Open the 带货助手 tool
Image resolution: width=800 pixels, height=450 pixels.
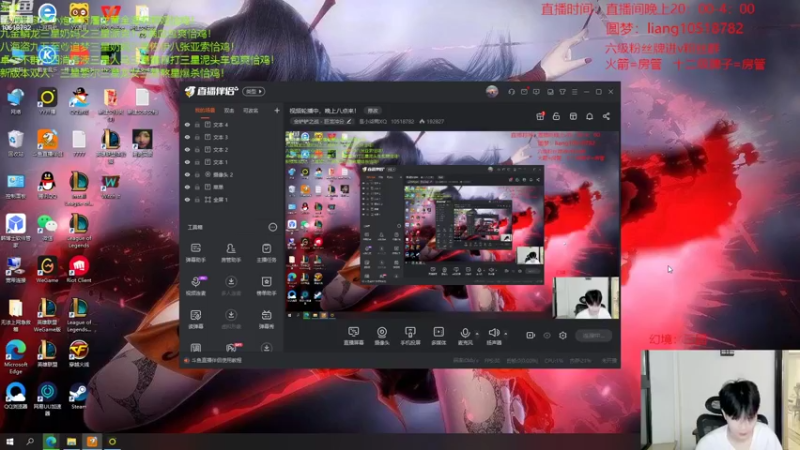[266, 286]
